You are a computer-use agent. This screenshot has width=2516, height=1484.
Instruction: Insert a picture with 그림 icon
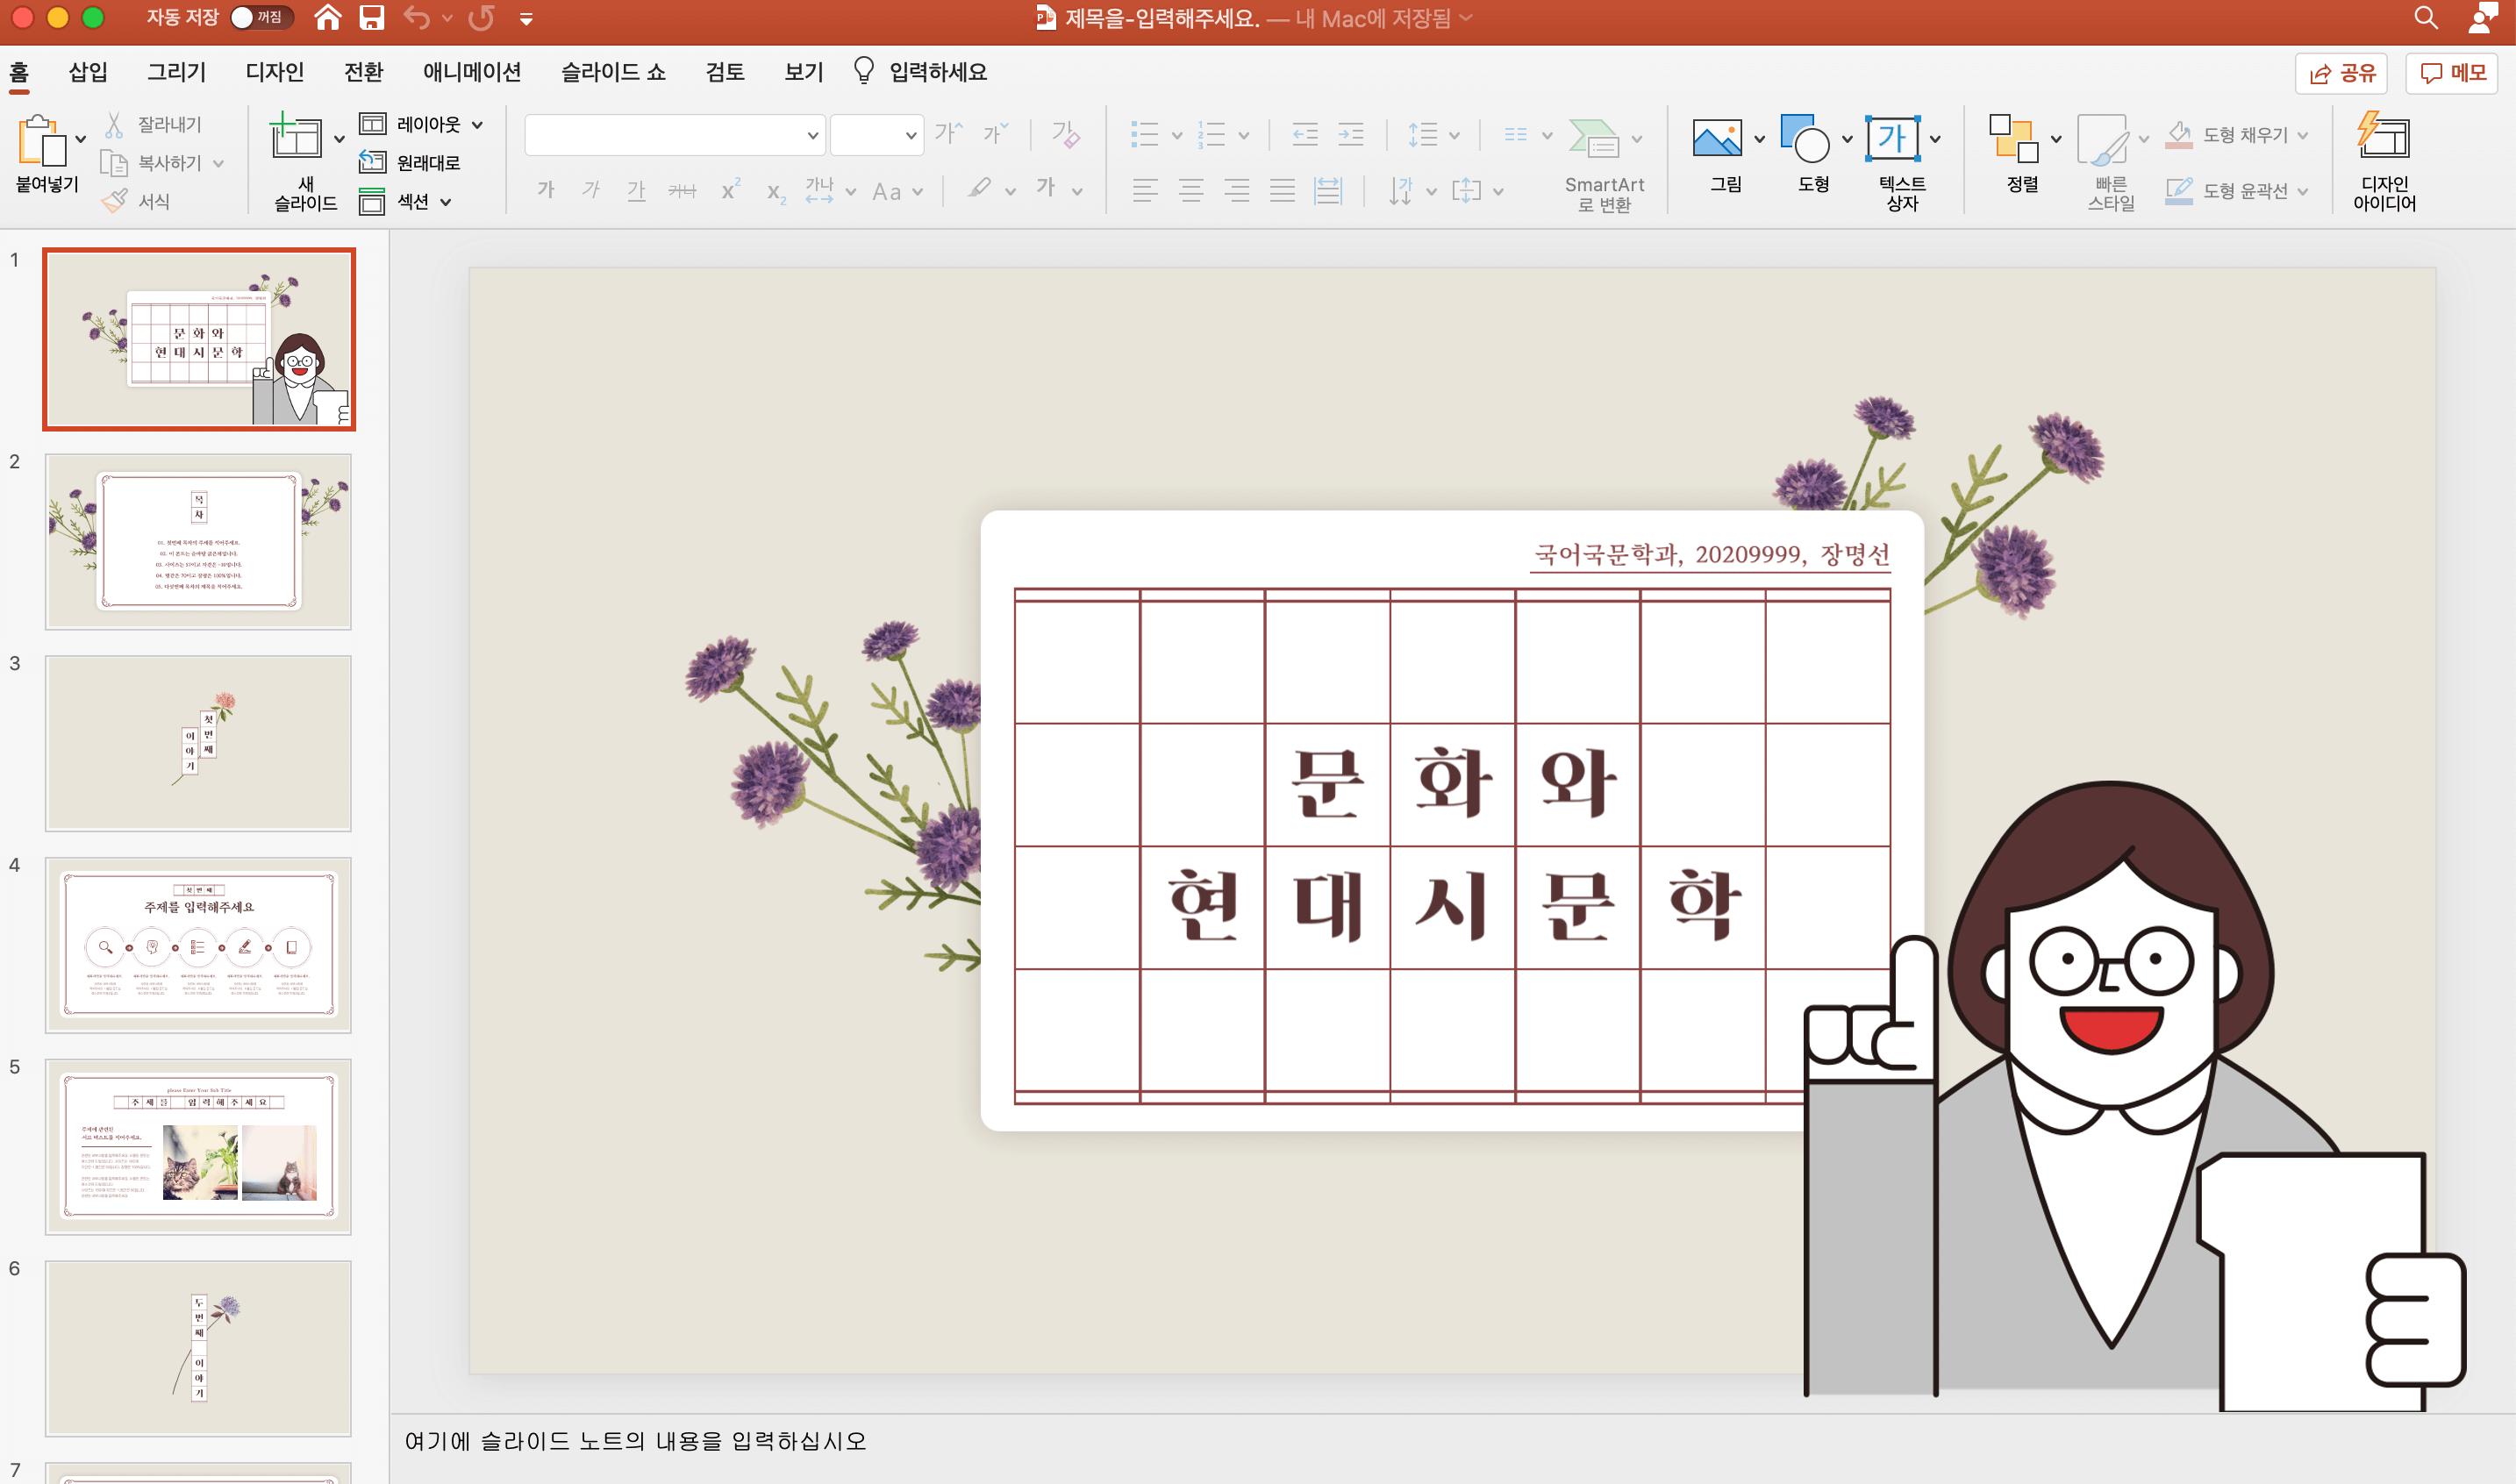(1716, 139)
